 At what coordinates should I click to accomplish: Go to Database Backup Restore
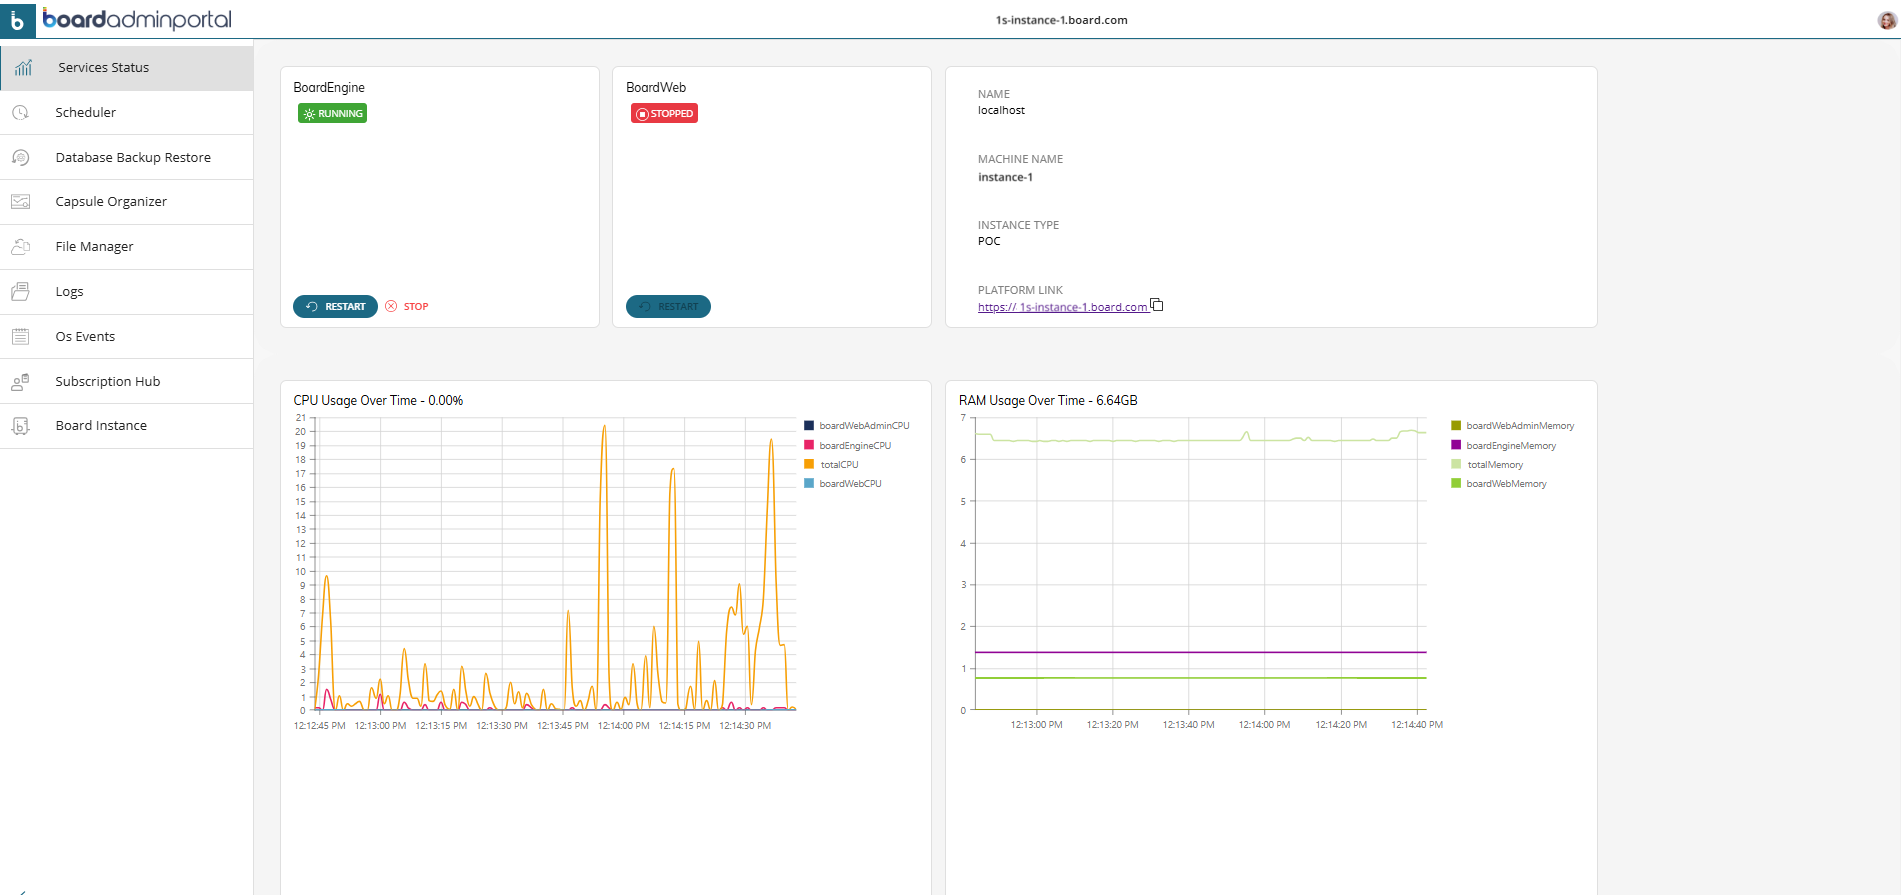[x=127, y=157]
